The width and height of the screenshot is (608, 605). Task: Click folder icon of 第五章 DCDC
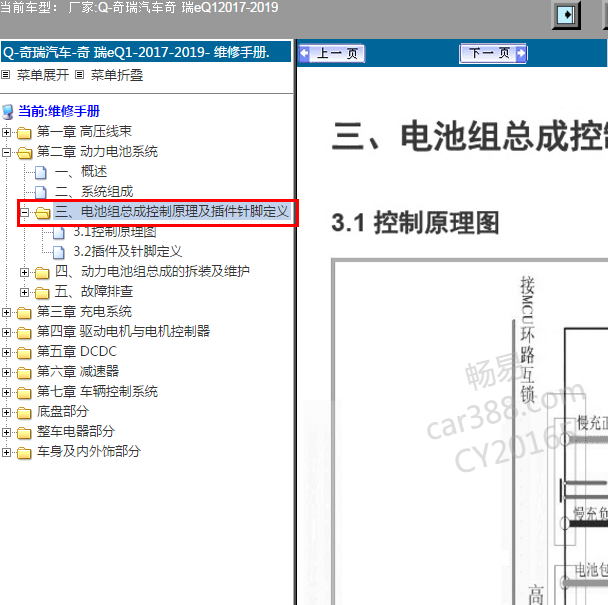pyautogui.click(x=24, y=353)
